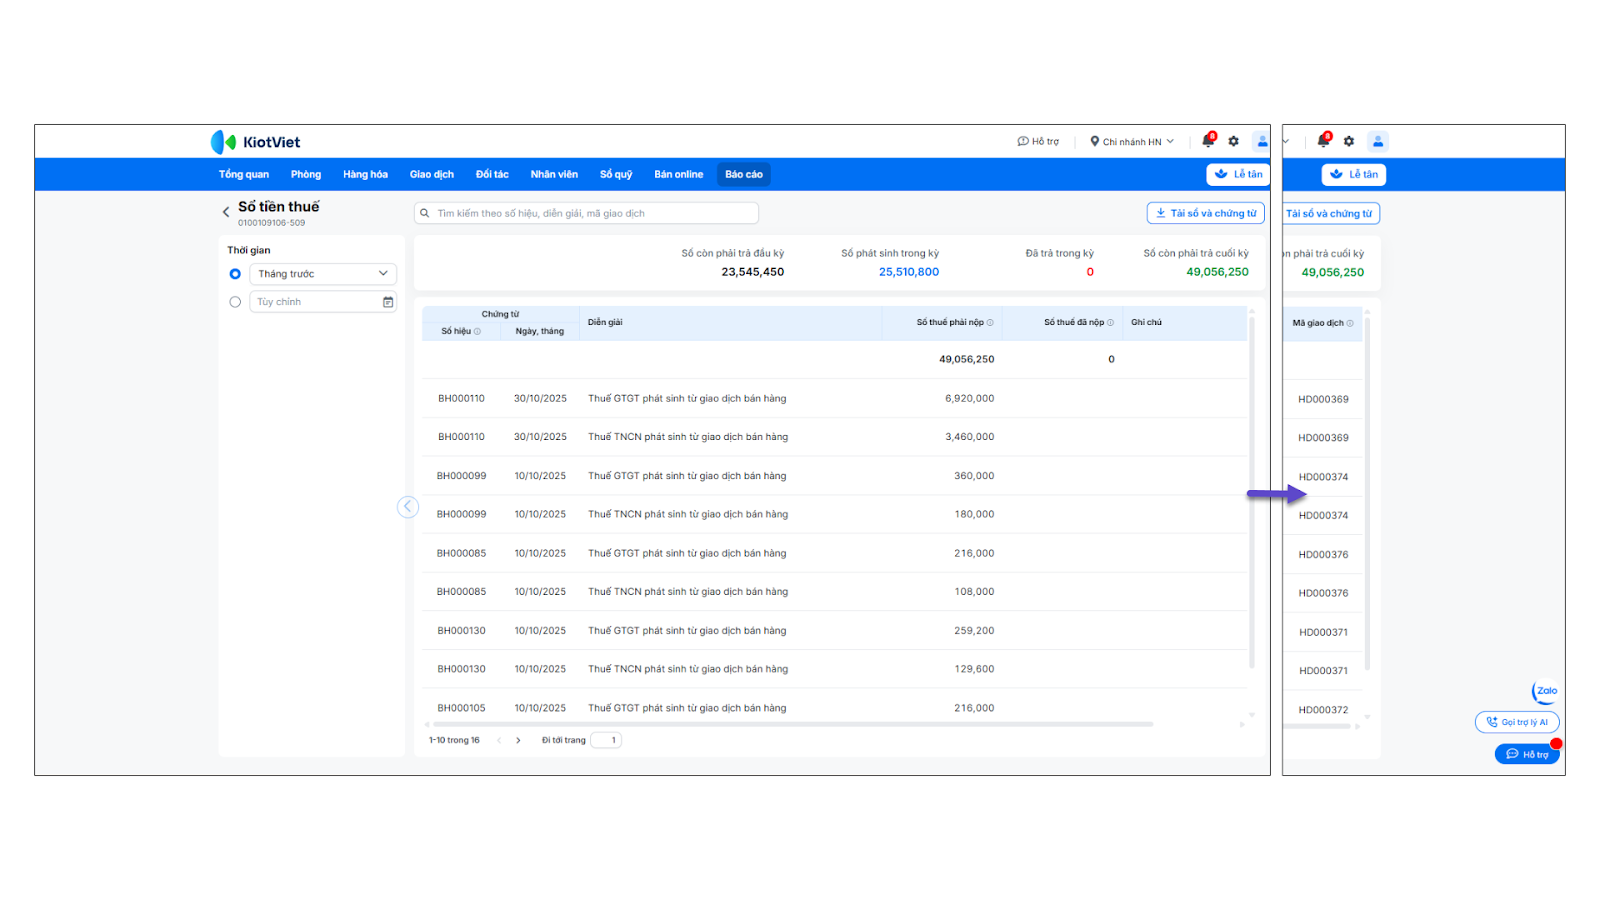This screenshot has height=900, width=1600.
Task: Open calendar icon in Tùy chỉnh field
Action: [x=388, y=302]
